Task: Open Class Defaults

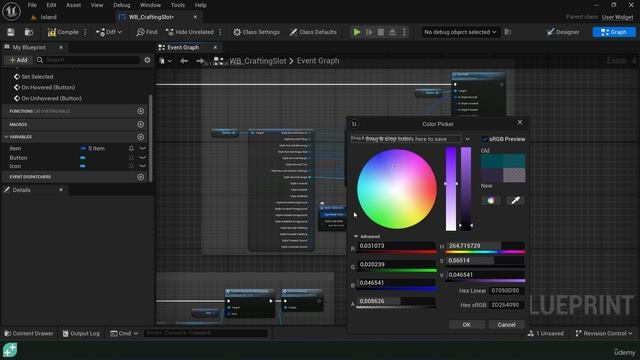Action: coord(313,32)
